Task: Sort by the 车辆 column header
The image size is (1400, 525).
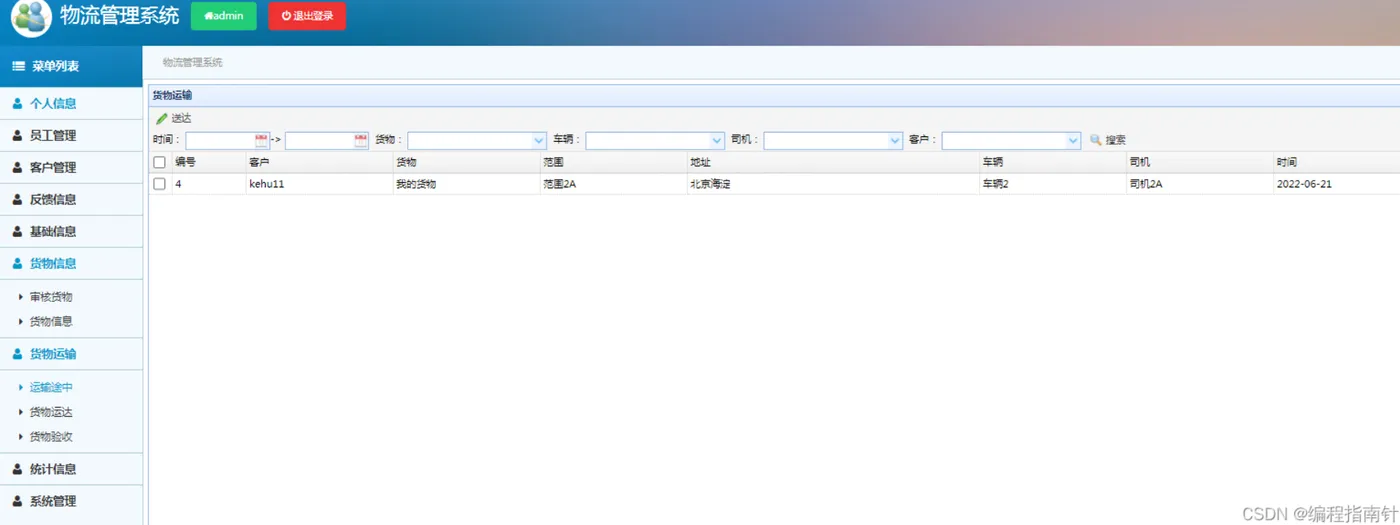Action: (x=1052, y=162)
